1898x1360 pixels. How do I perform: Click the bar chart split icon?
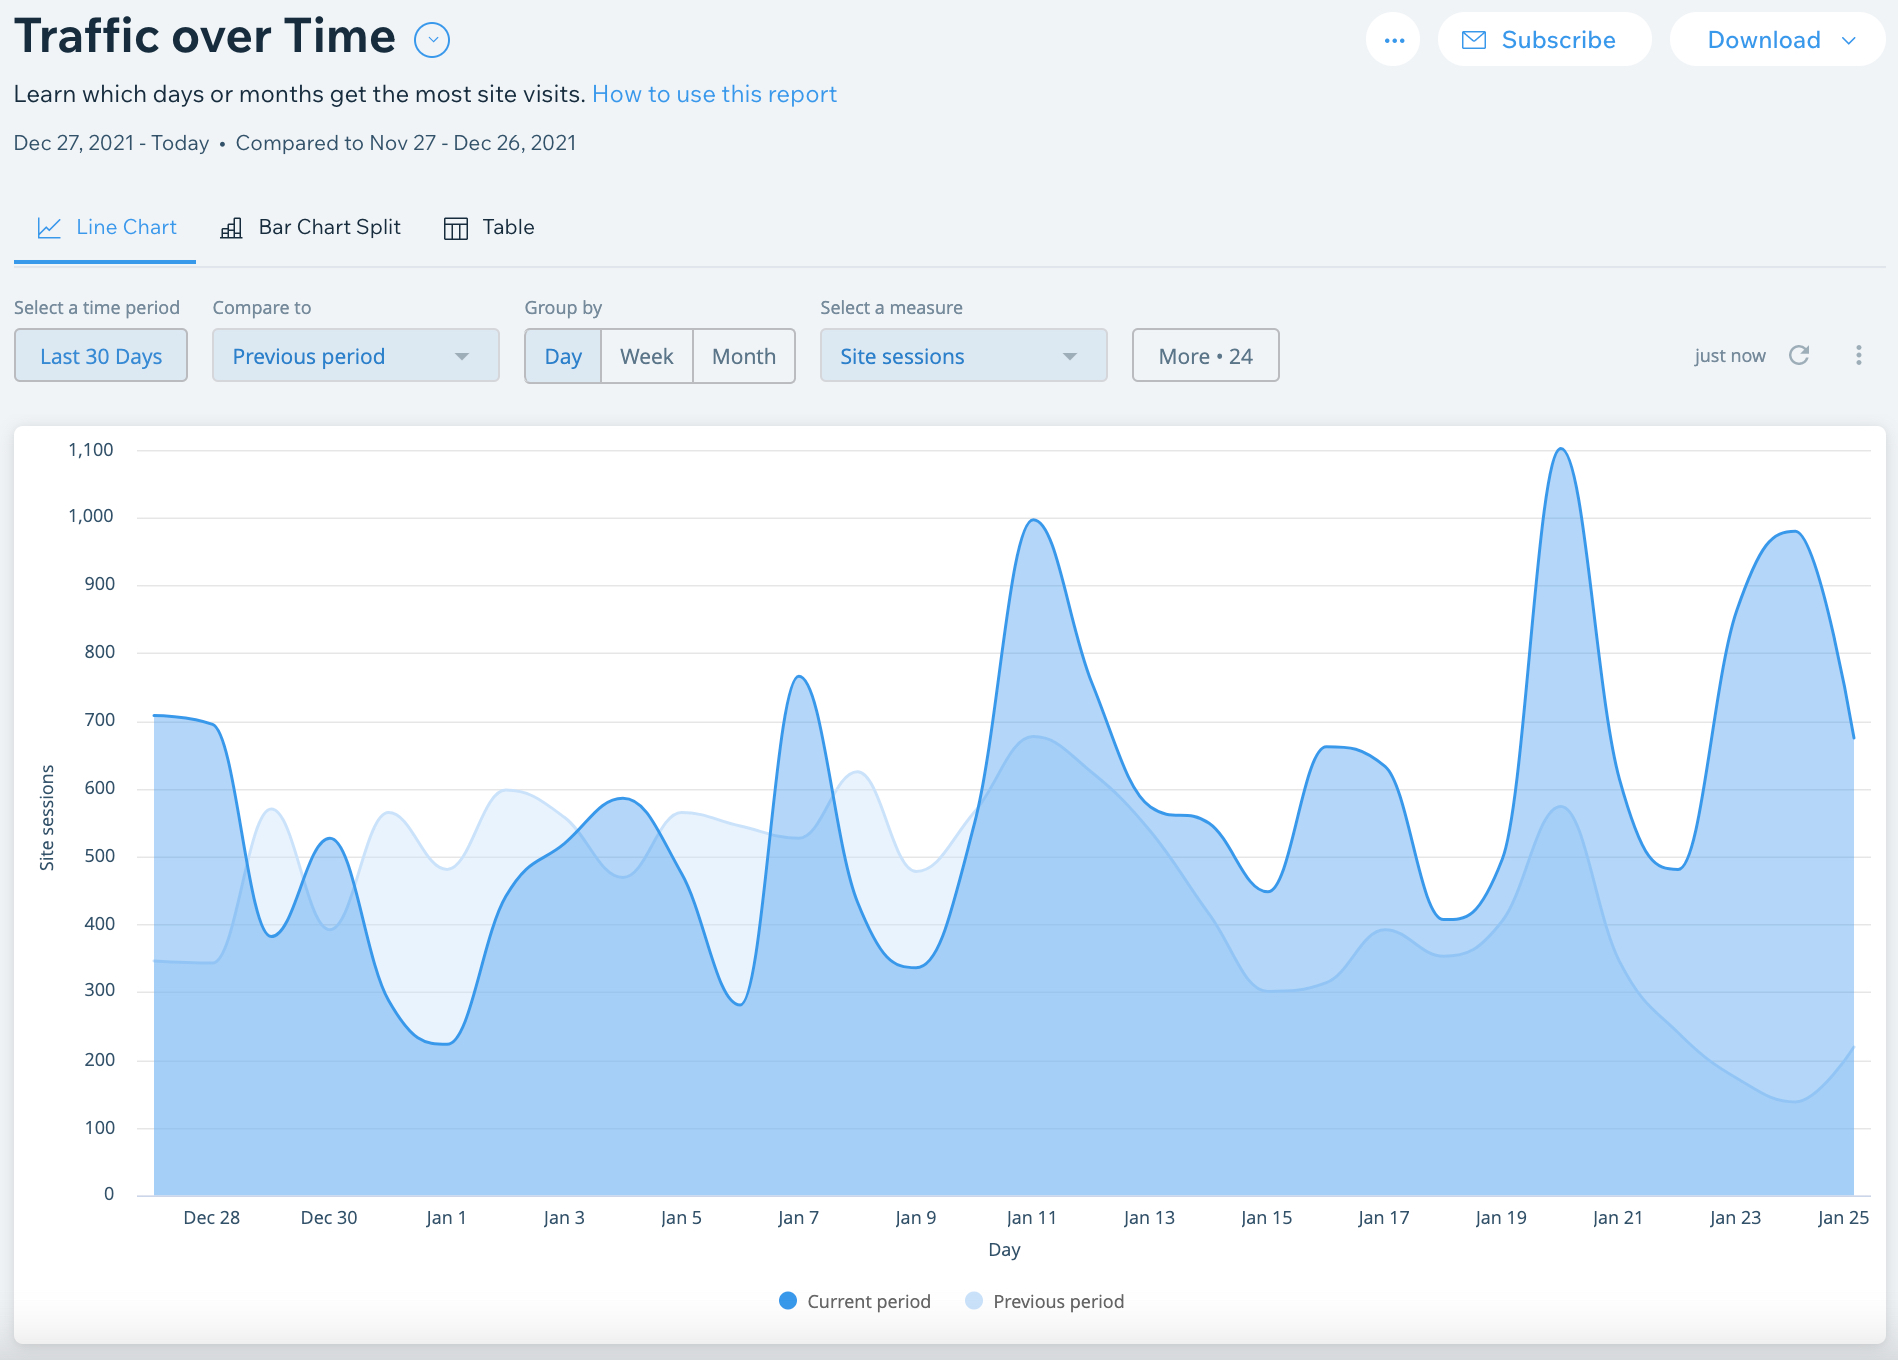pos(231,229)
